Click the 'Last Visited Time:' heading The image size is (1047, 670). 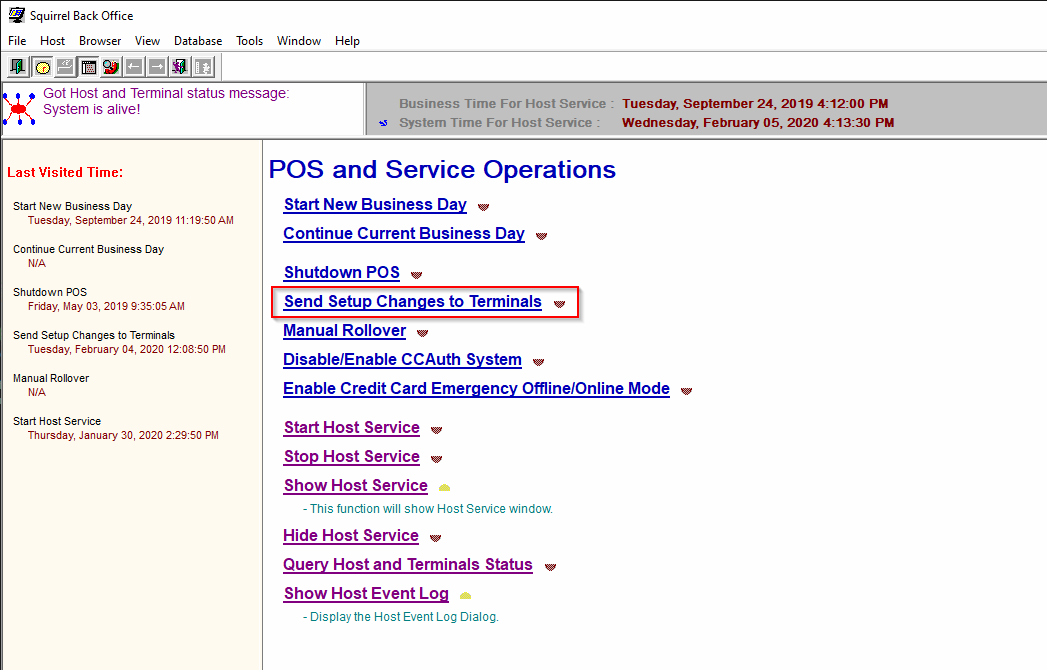pyautogui.click(x=65, y=172)
